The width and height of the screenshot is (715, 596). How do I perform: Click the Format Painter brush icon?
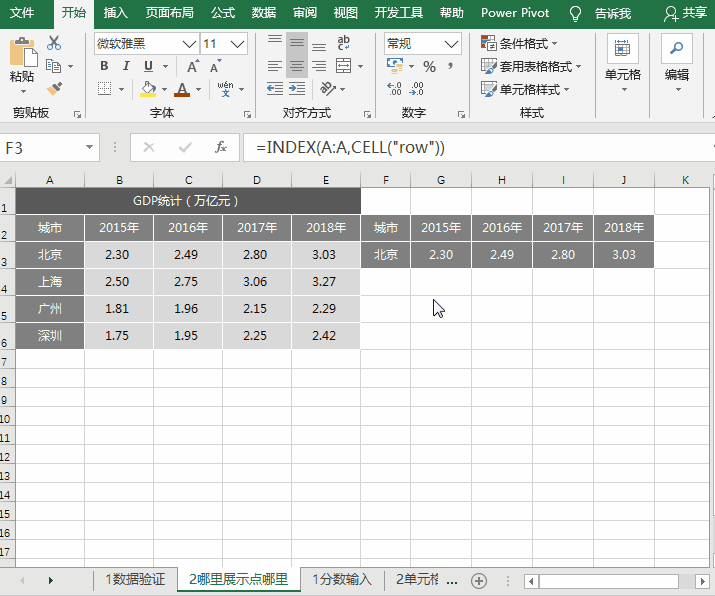[x=54, y=88]
